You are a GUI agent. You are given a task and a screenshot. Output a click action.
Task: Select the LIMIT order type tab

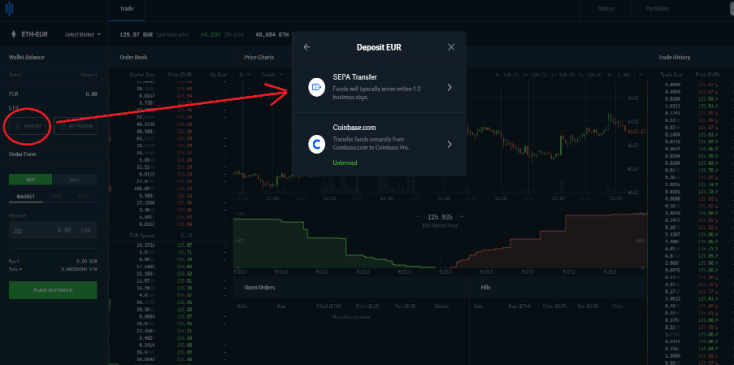(x=56, y=197)
